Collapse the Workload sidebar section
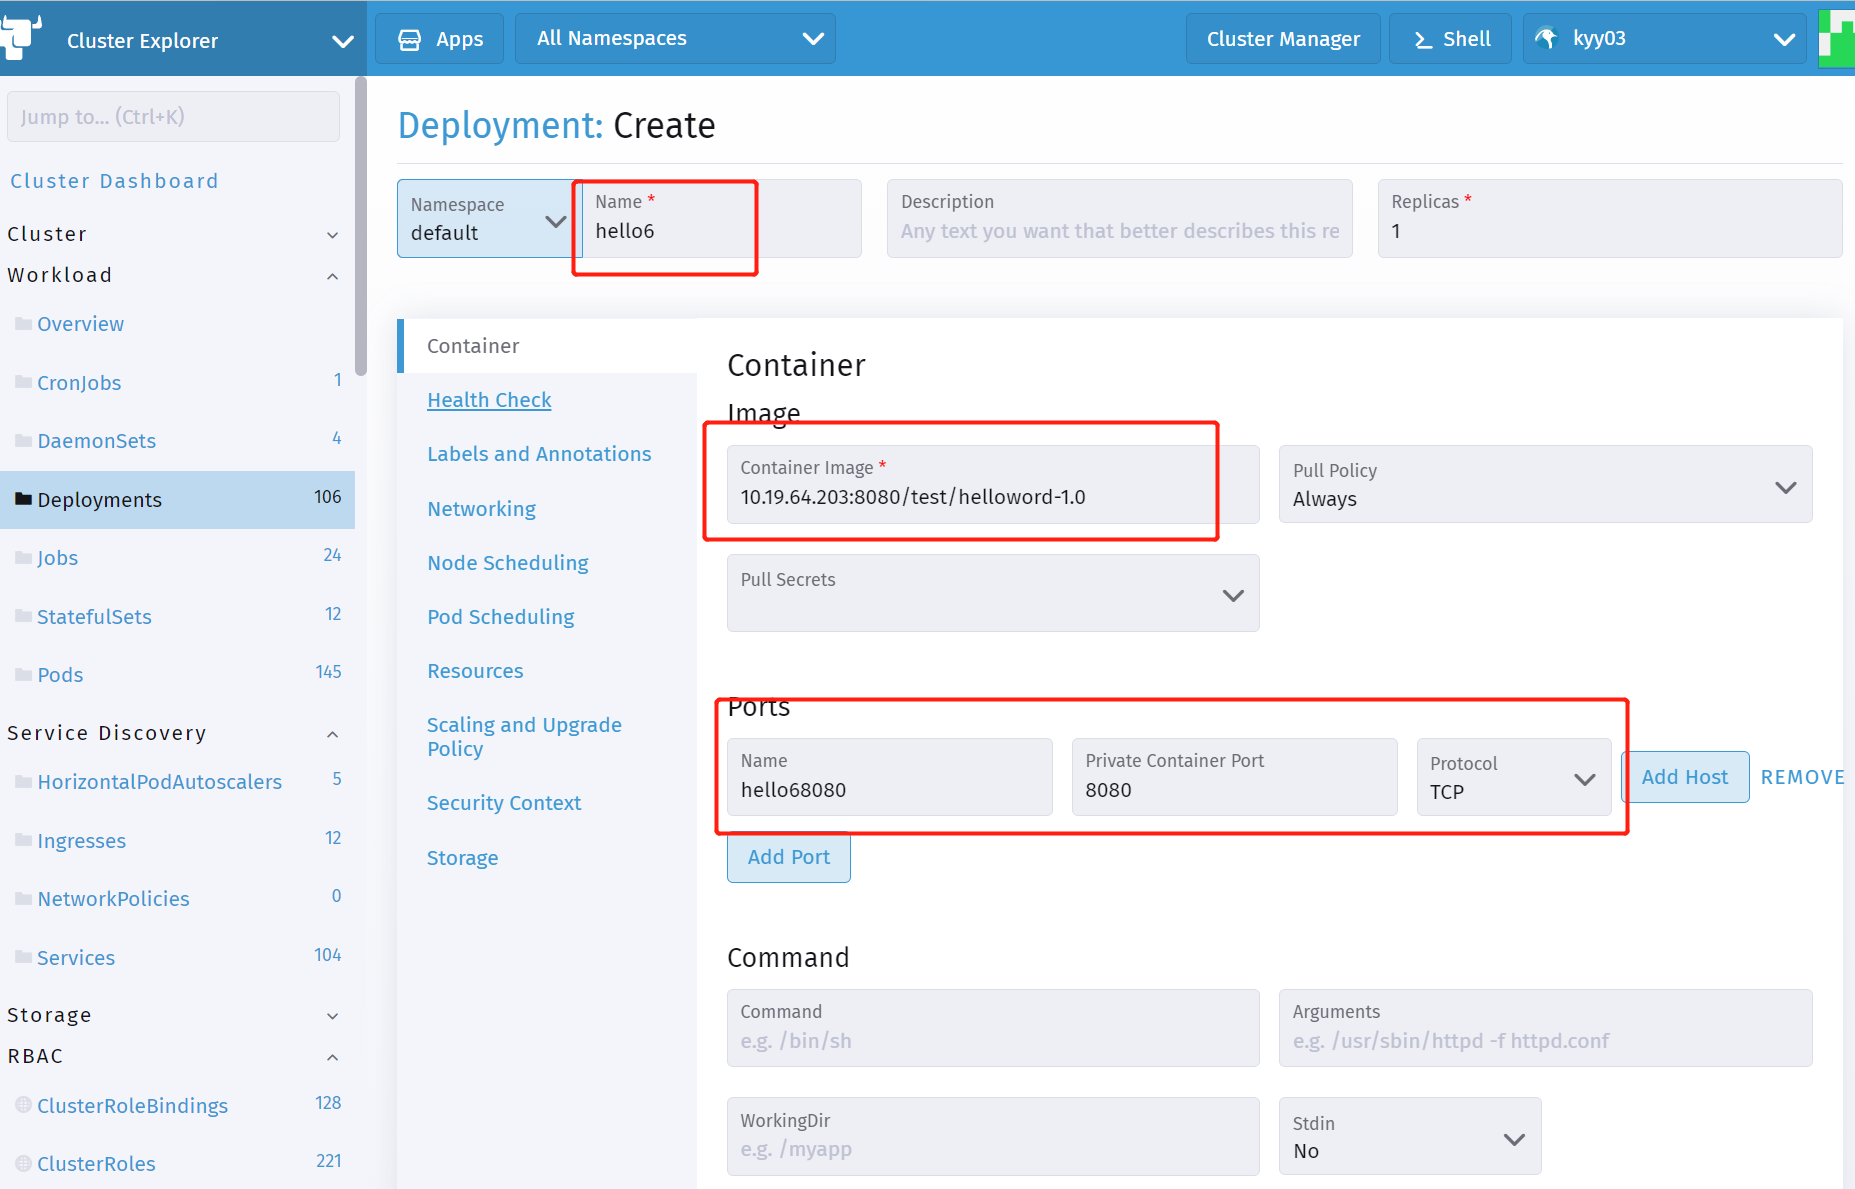The image size is (1855, 1189). pos(332,276)
